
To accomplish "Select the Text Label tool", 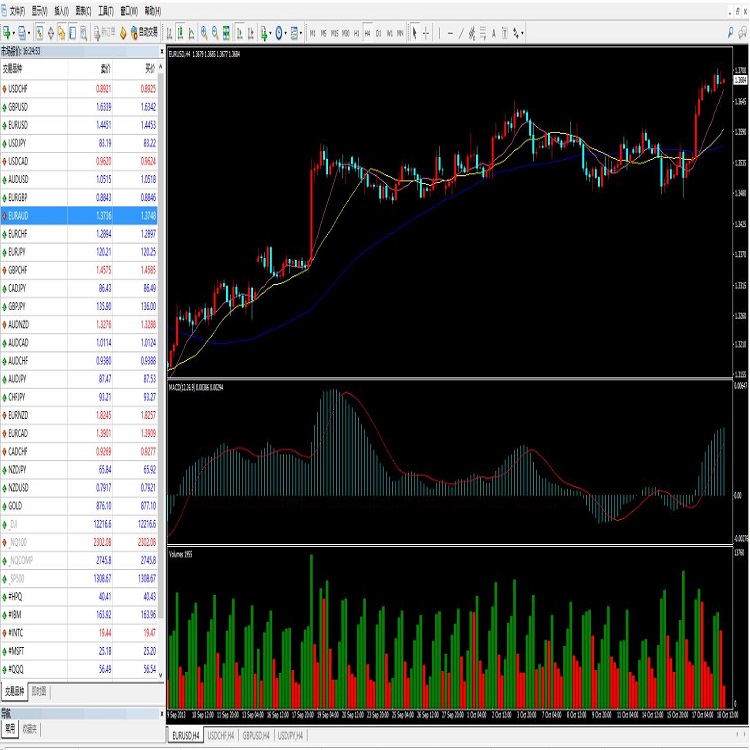I will click(x=505, y=33).
